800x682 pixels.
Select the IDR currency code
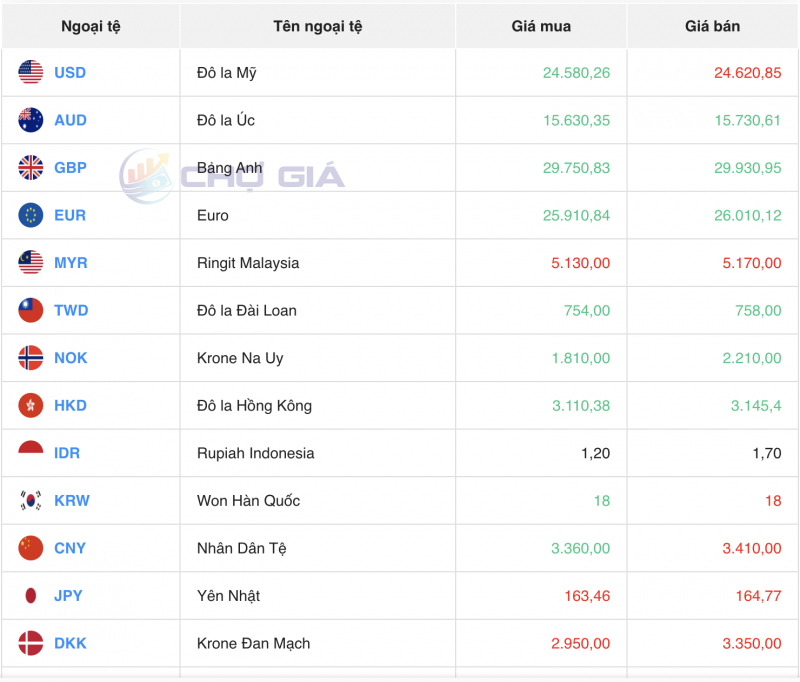coord(68,453)
